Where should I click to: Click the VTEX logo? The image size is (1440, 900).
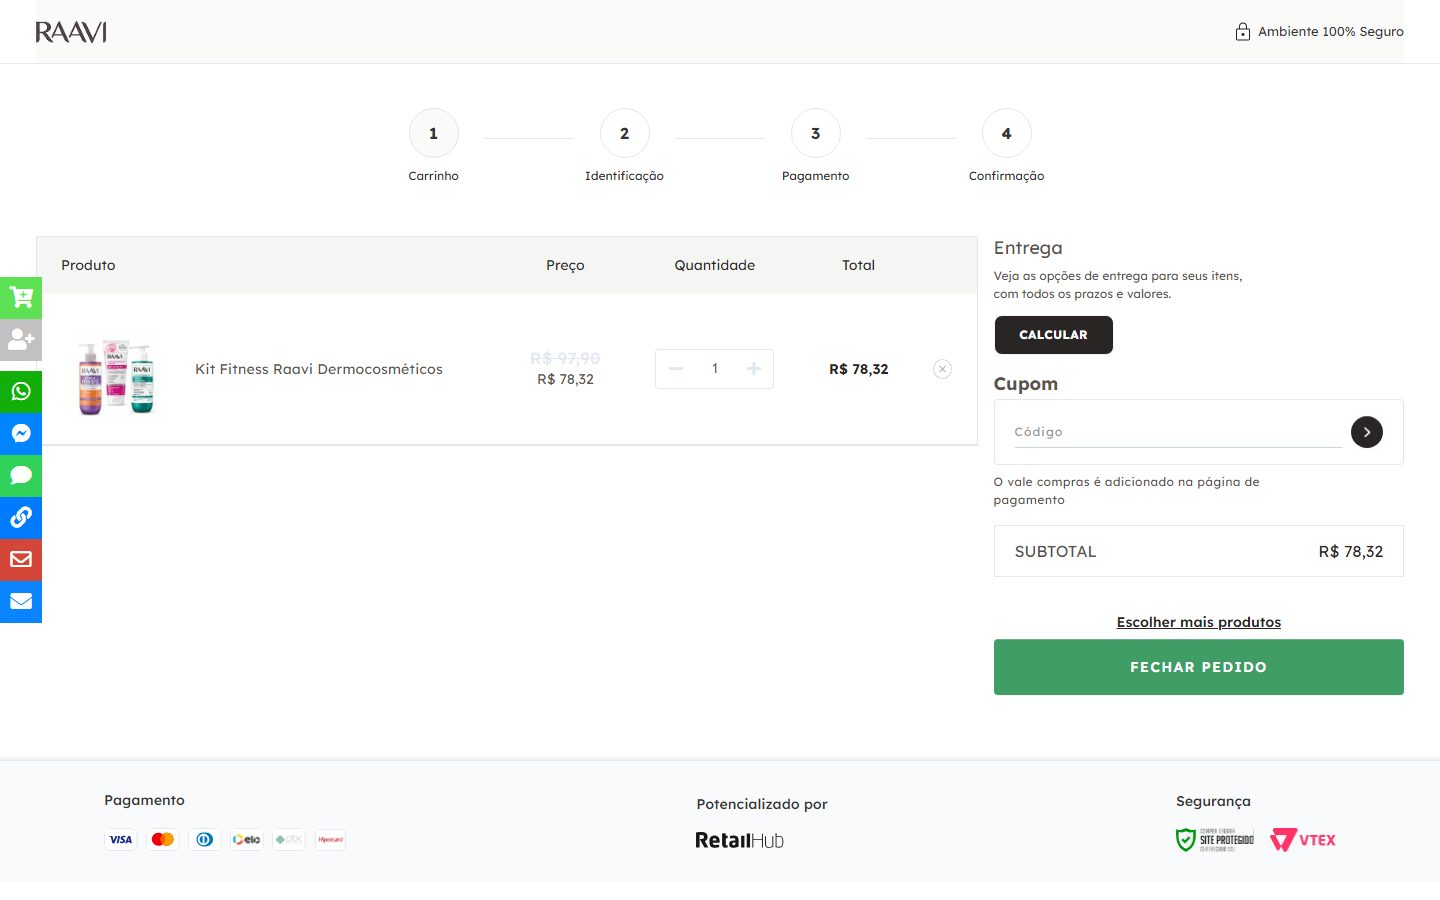tap(1303, 840)
